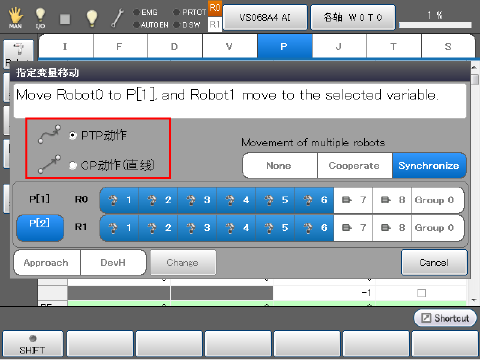Toggle R1 joint axis 1
480x360 pixels.
pyautogui.click(x=119, y=228)
